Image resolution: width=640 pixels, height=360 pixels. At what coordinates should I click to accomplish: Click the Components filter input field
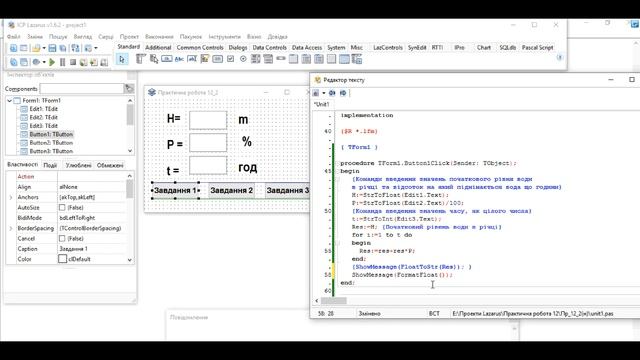[x=82, y=89]
